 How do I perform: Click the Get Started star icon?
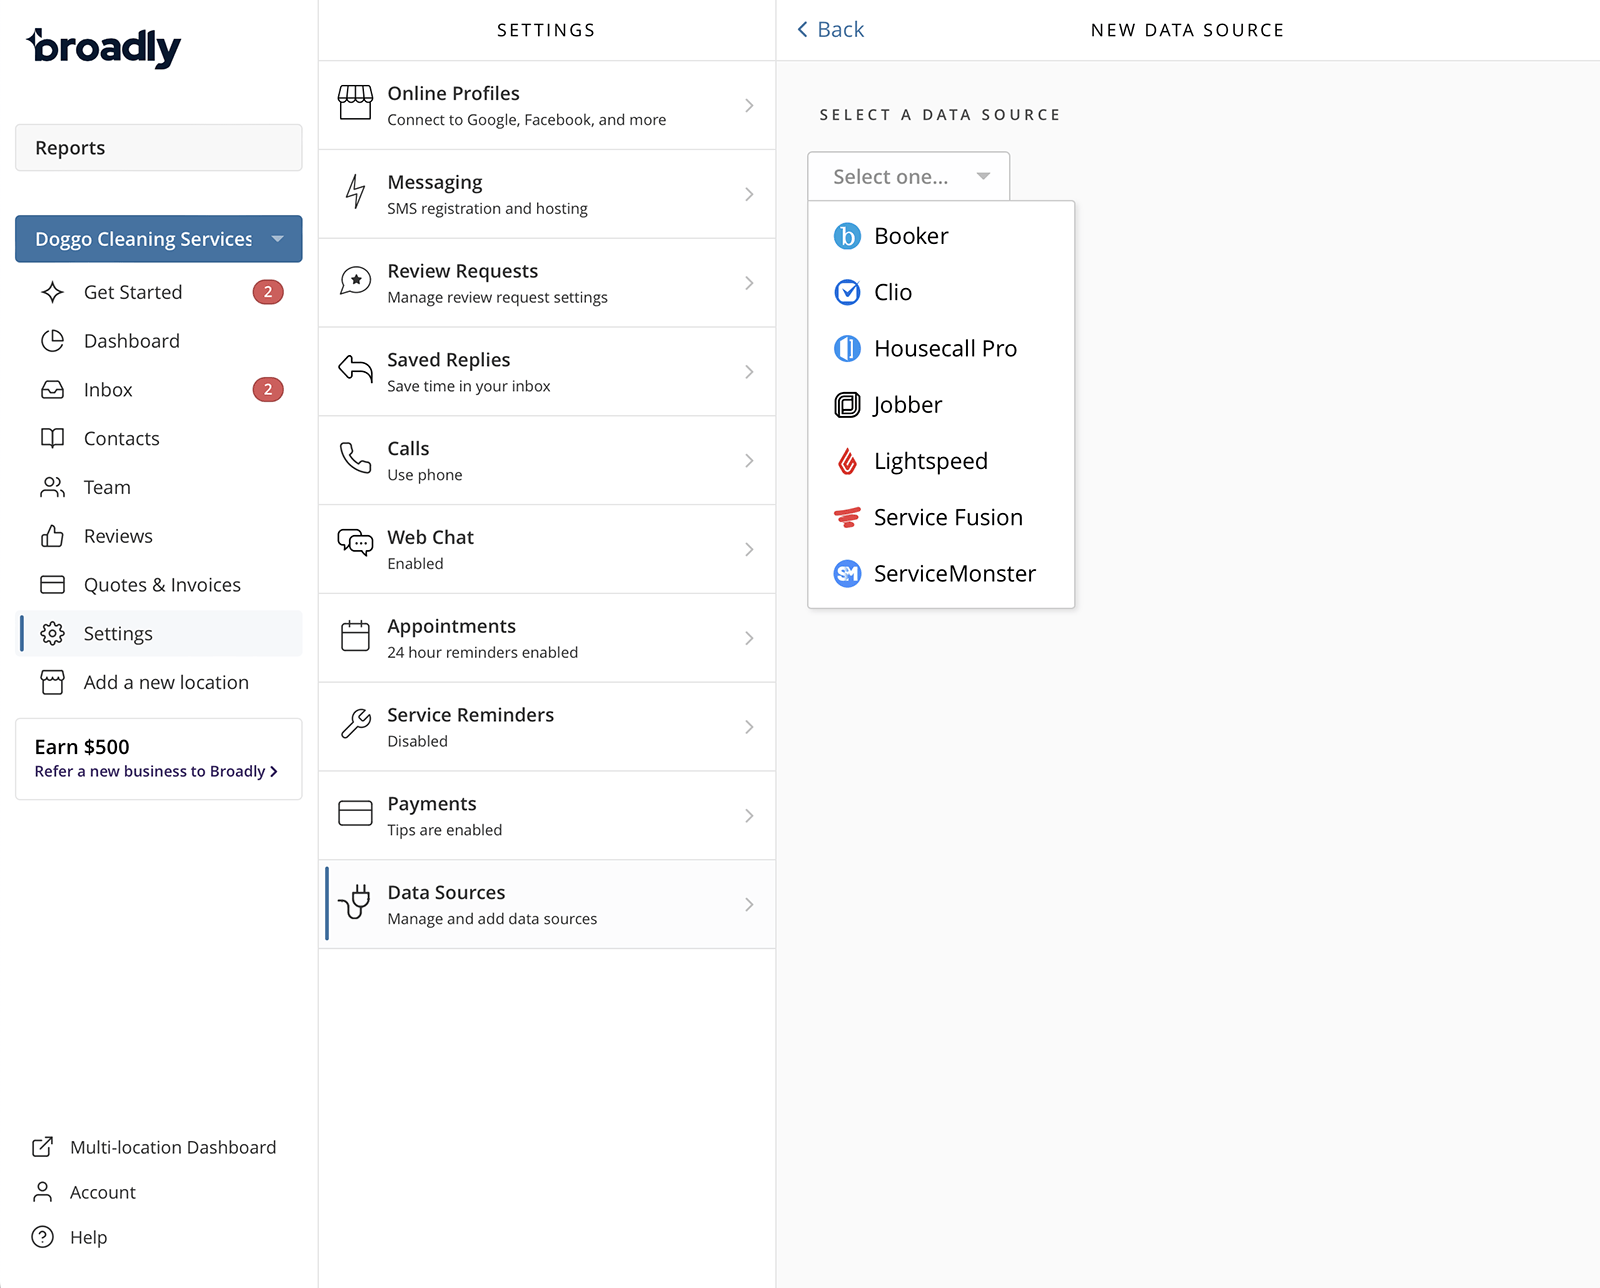pos(53,292)
